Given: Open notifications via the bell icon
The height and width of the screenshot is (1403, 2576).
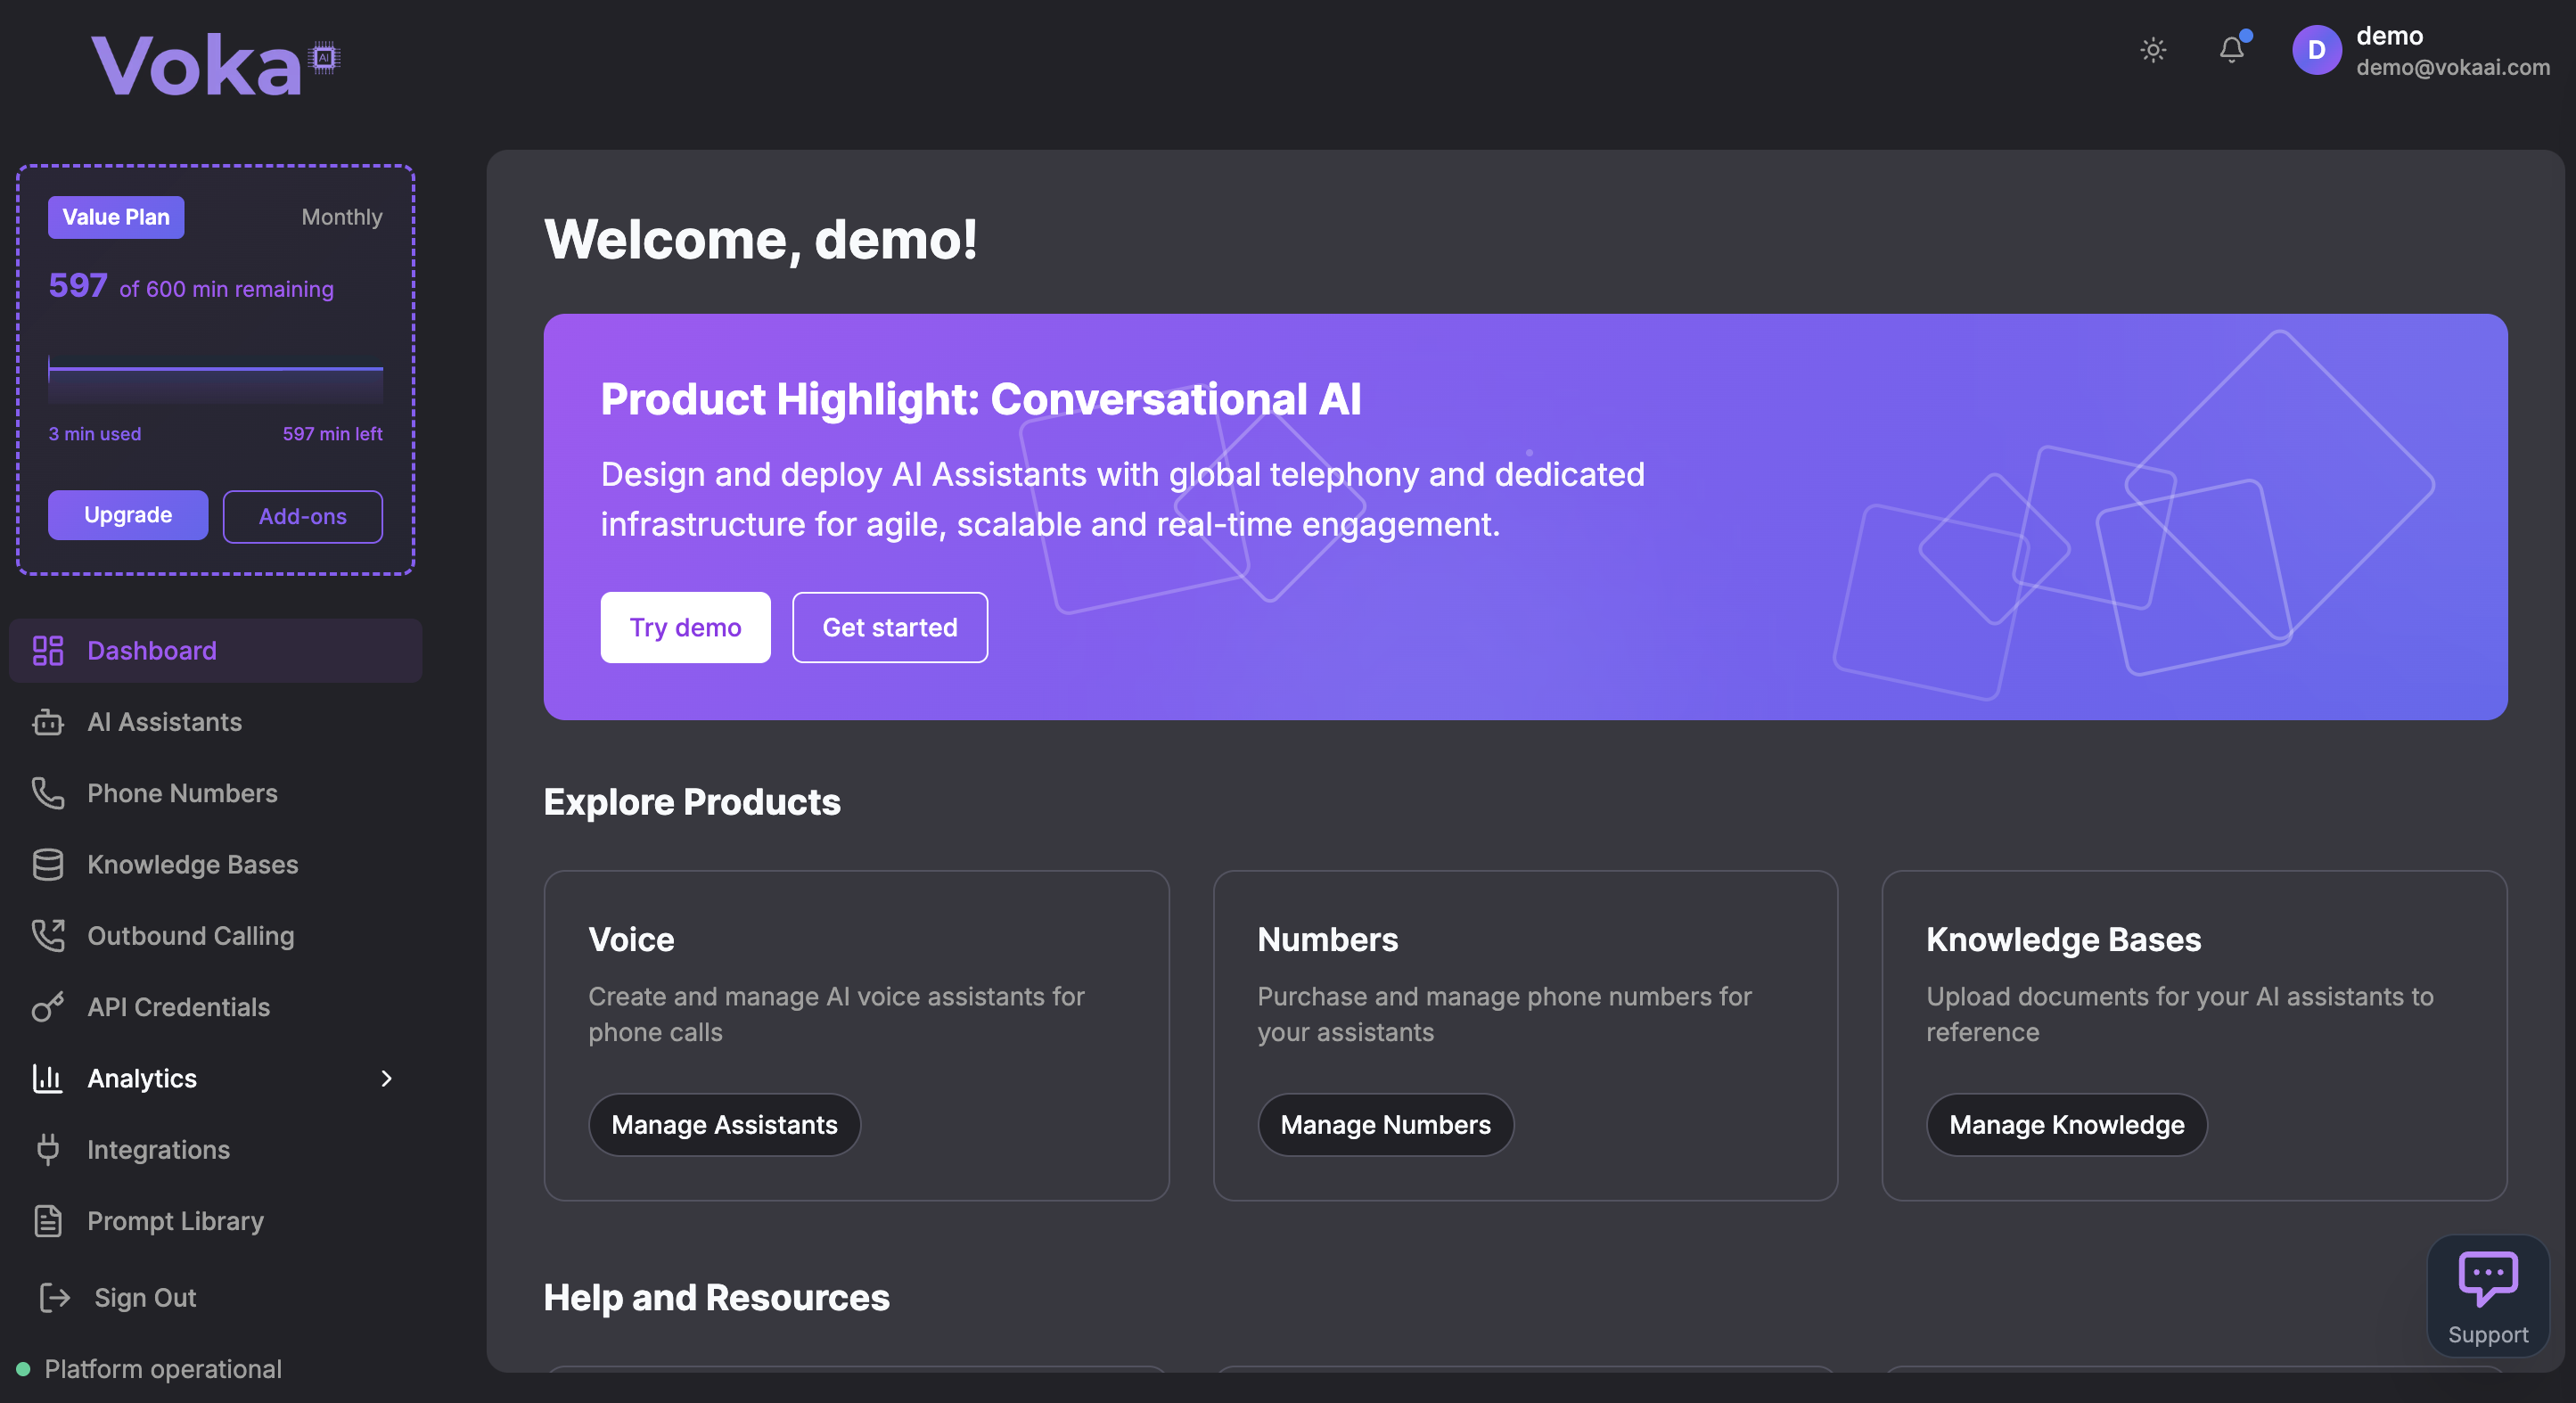Looking at the screenshot, I should tap(2231, 50).
